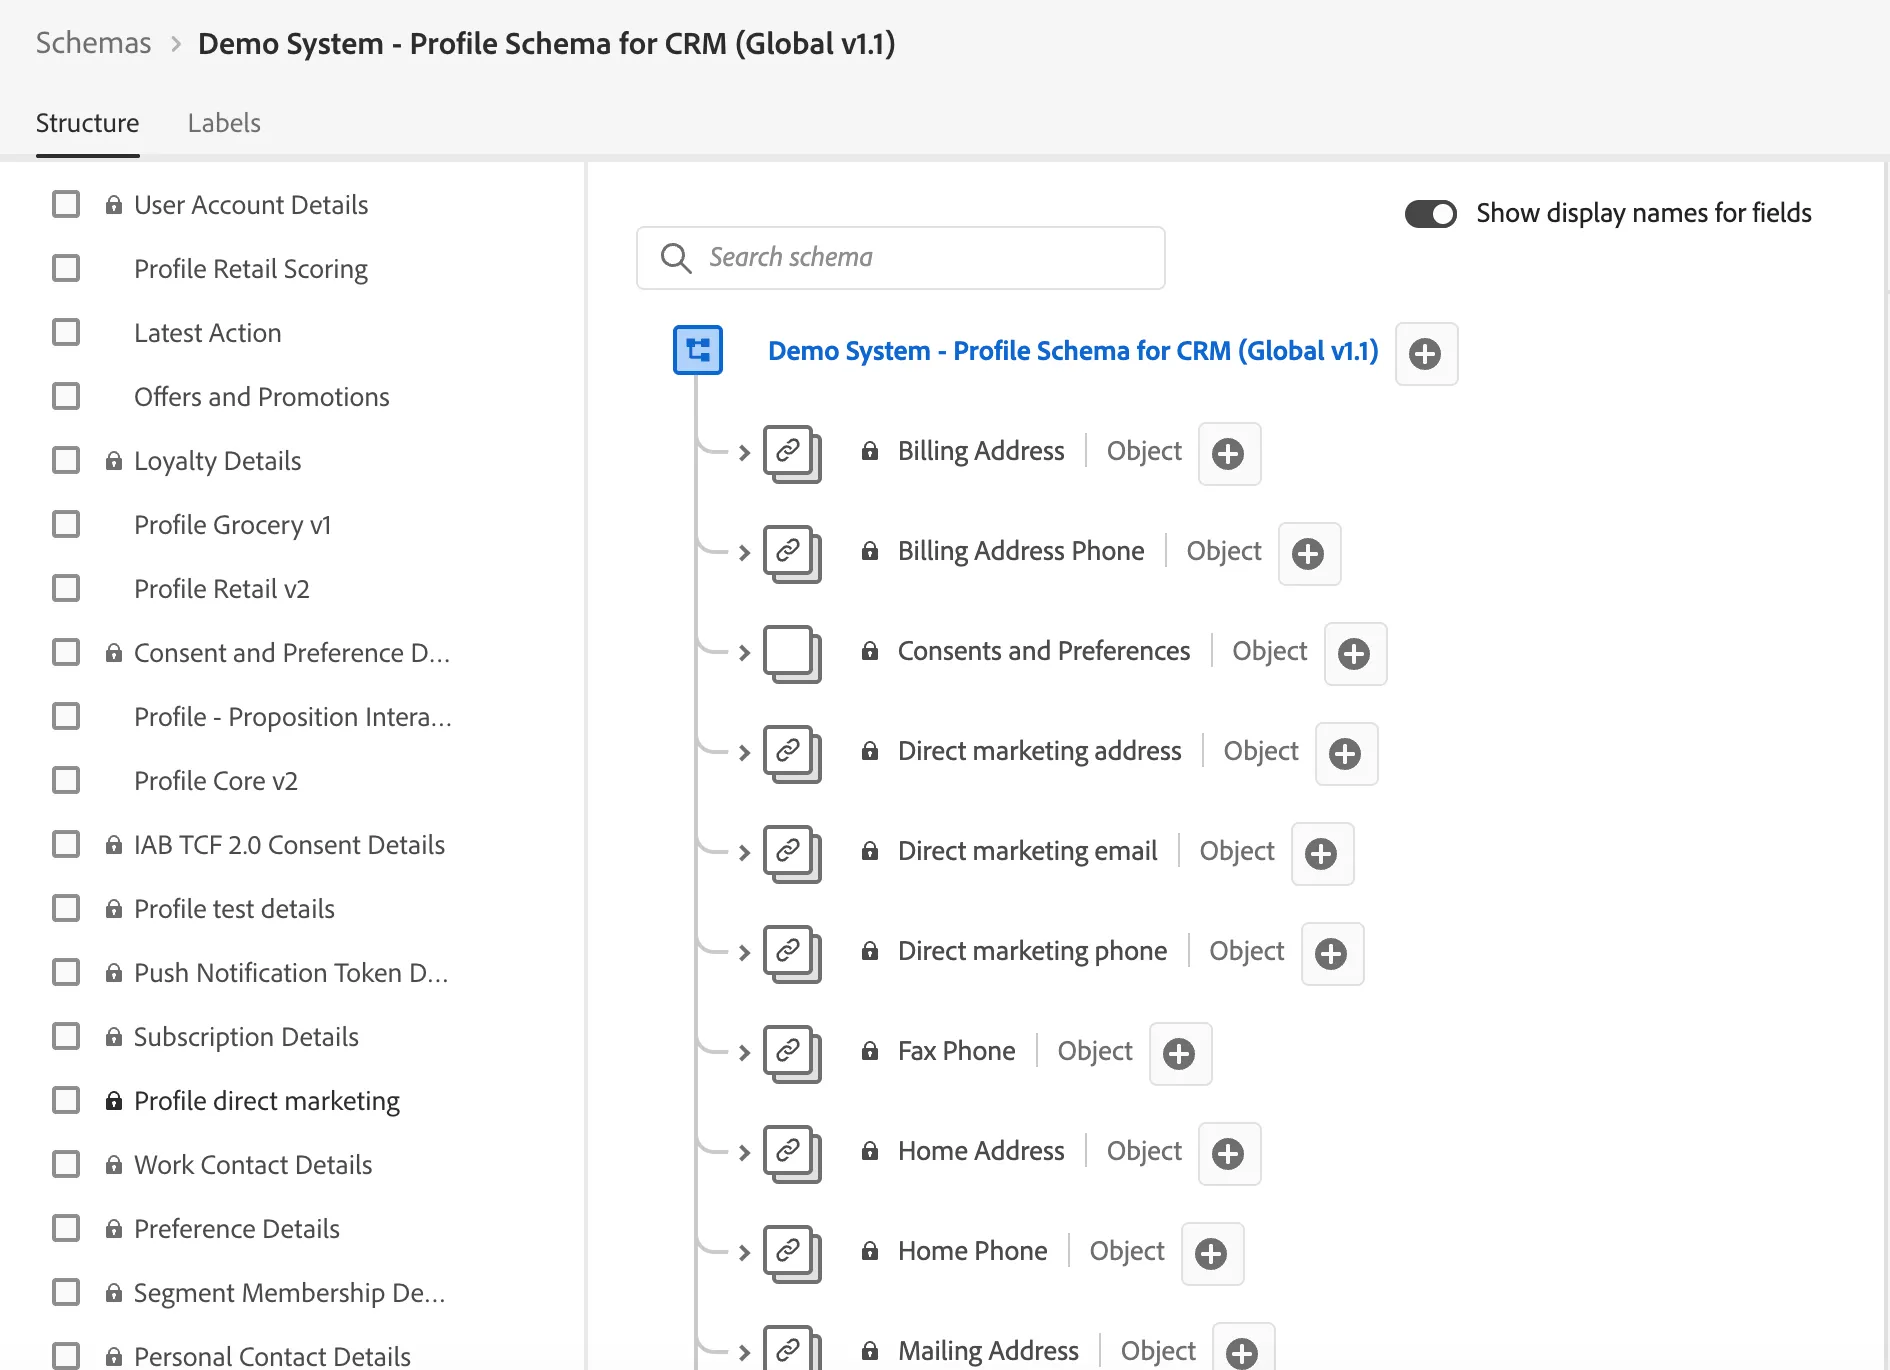This screenshot has height=1370, width=1890.
Task: Click the object icon for Consents and Preferences
Action: point(792,653)
